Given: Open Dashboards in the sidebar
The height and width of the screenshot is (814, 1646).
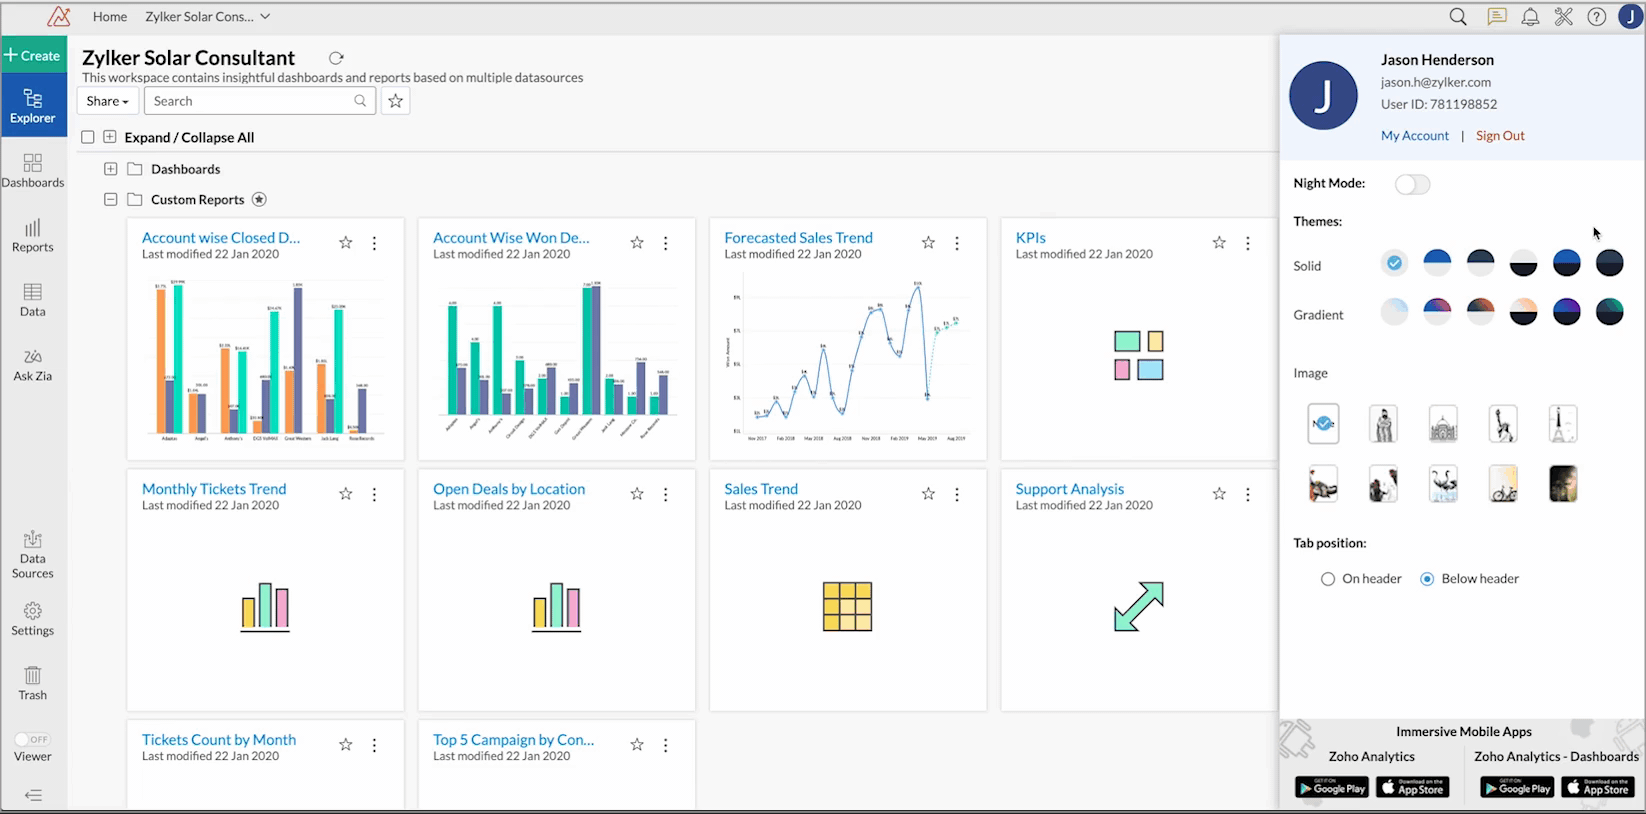Looking at the screenshot, I should (33, 171).
